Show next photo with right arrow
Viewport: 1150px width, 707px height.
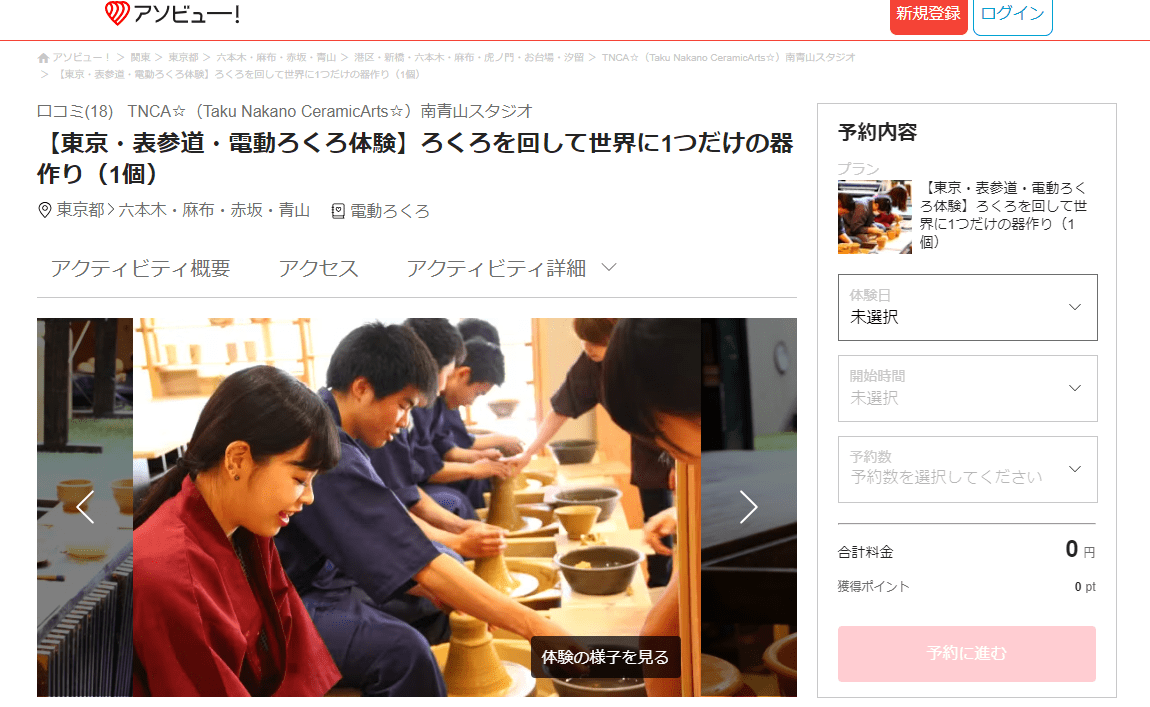tap(748, 507)
